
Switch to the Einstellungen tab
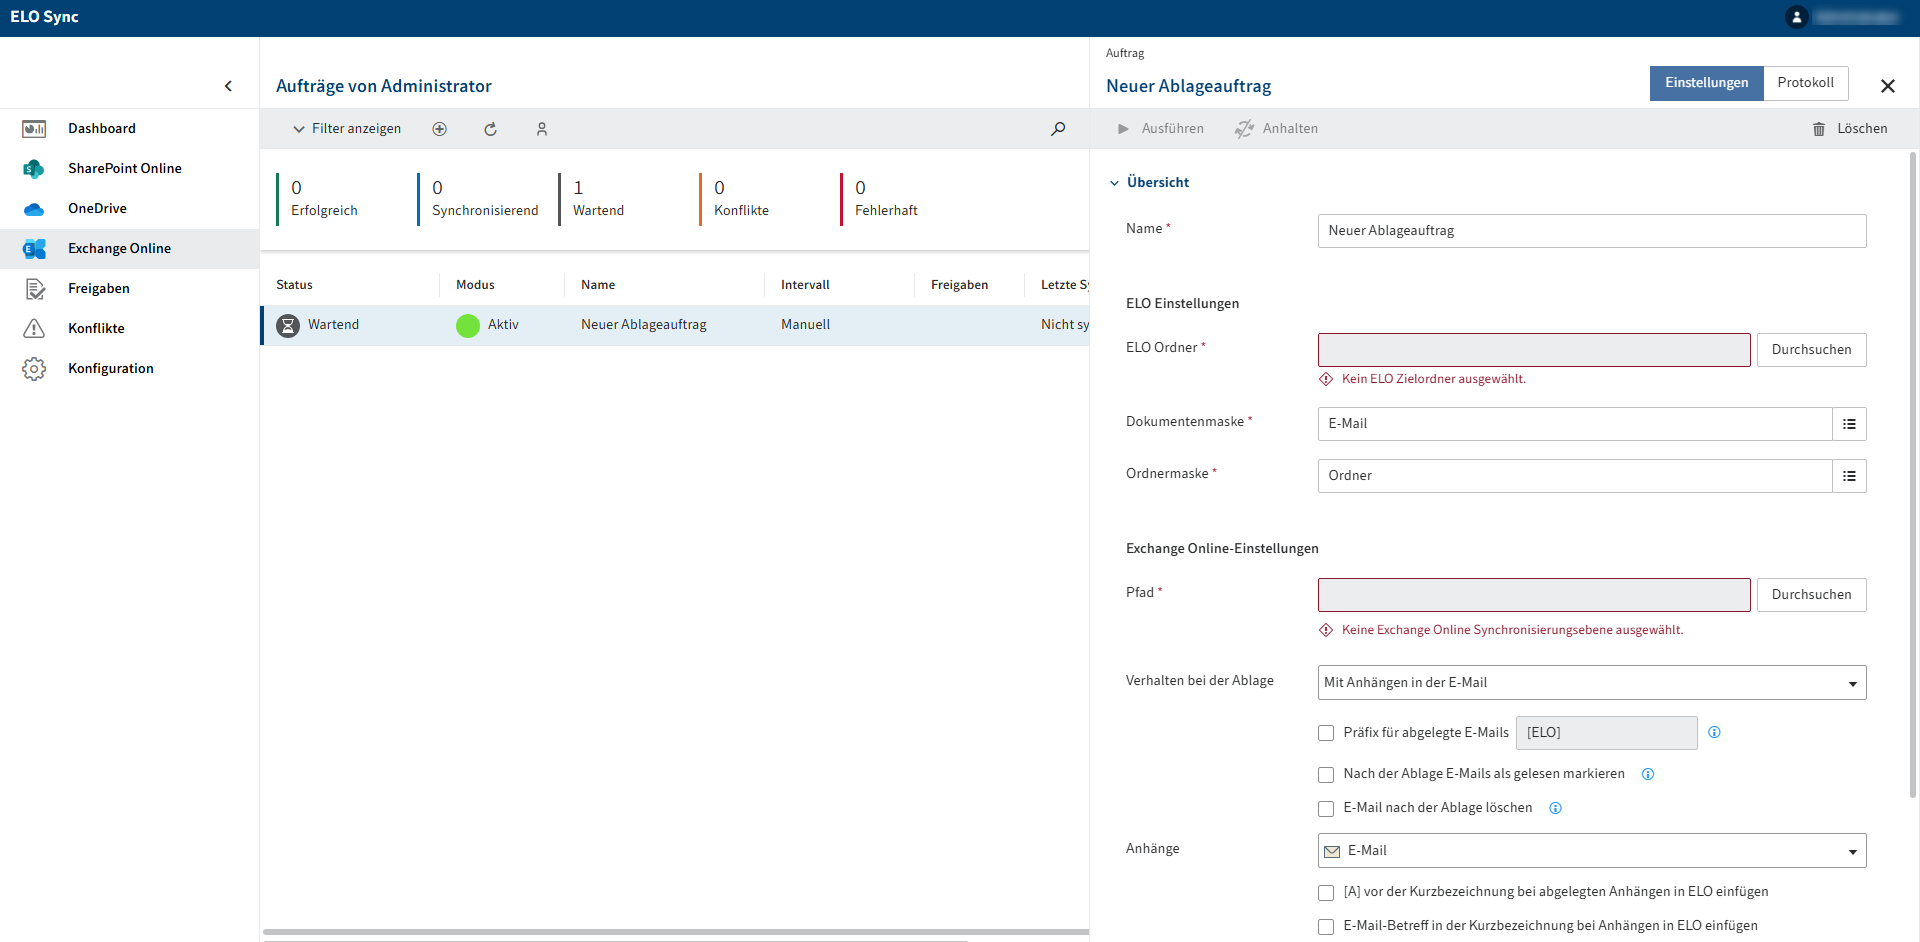coord(1706,83)
